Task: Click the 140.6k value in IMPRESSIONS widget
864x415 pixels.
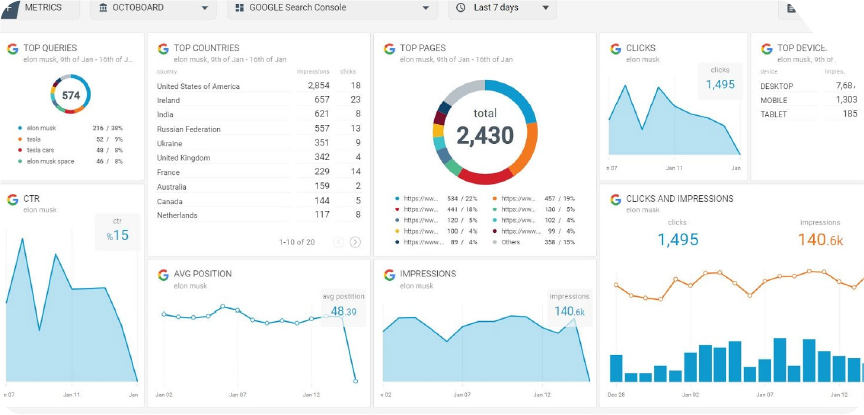Action: (569, 311)
